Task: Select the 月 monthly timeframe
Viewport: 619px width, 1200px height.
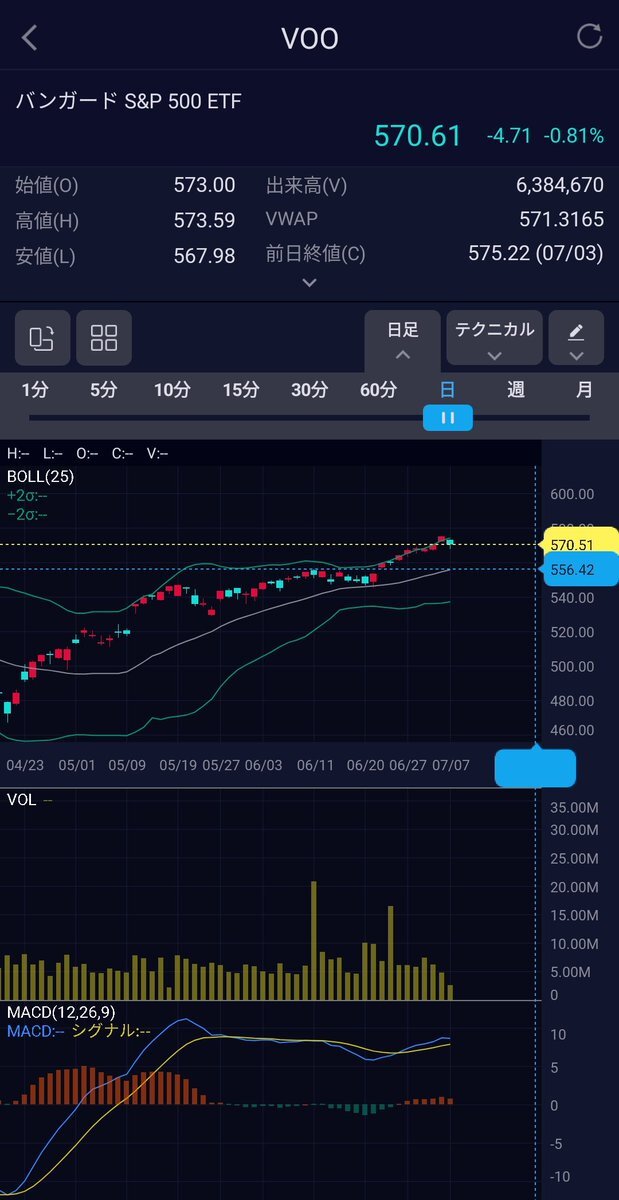Action: pyautogui.click(x=584, y=390)
